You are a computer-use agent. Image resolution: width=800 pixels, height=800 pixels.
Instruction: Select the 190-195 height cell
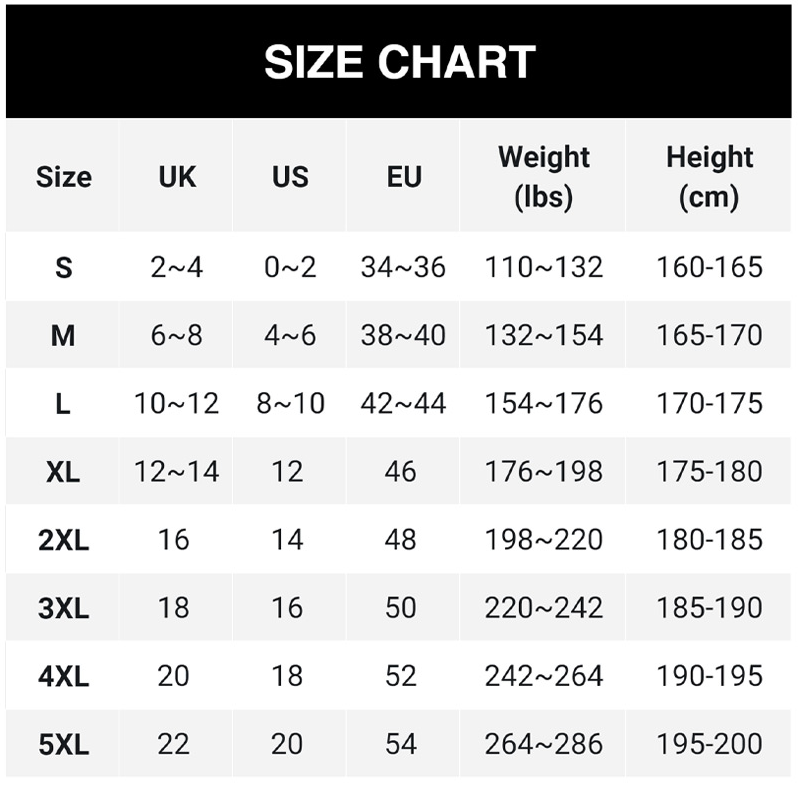pyautogui.click(x=709, y=676)
